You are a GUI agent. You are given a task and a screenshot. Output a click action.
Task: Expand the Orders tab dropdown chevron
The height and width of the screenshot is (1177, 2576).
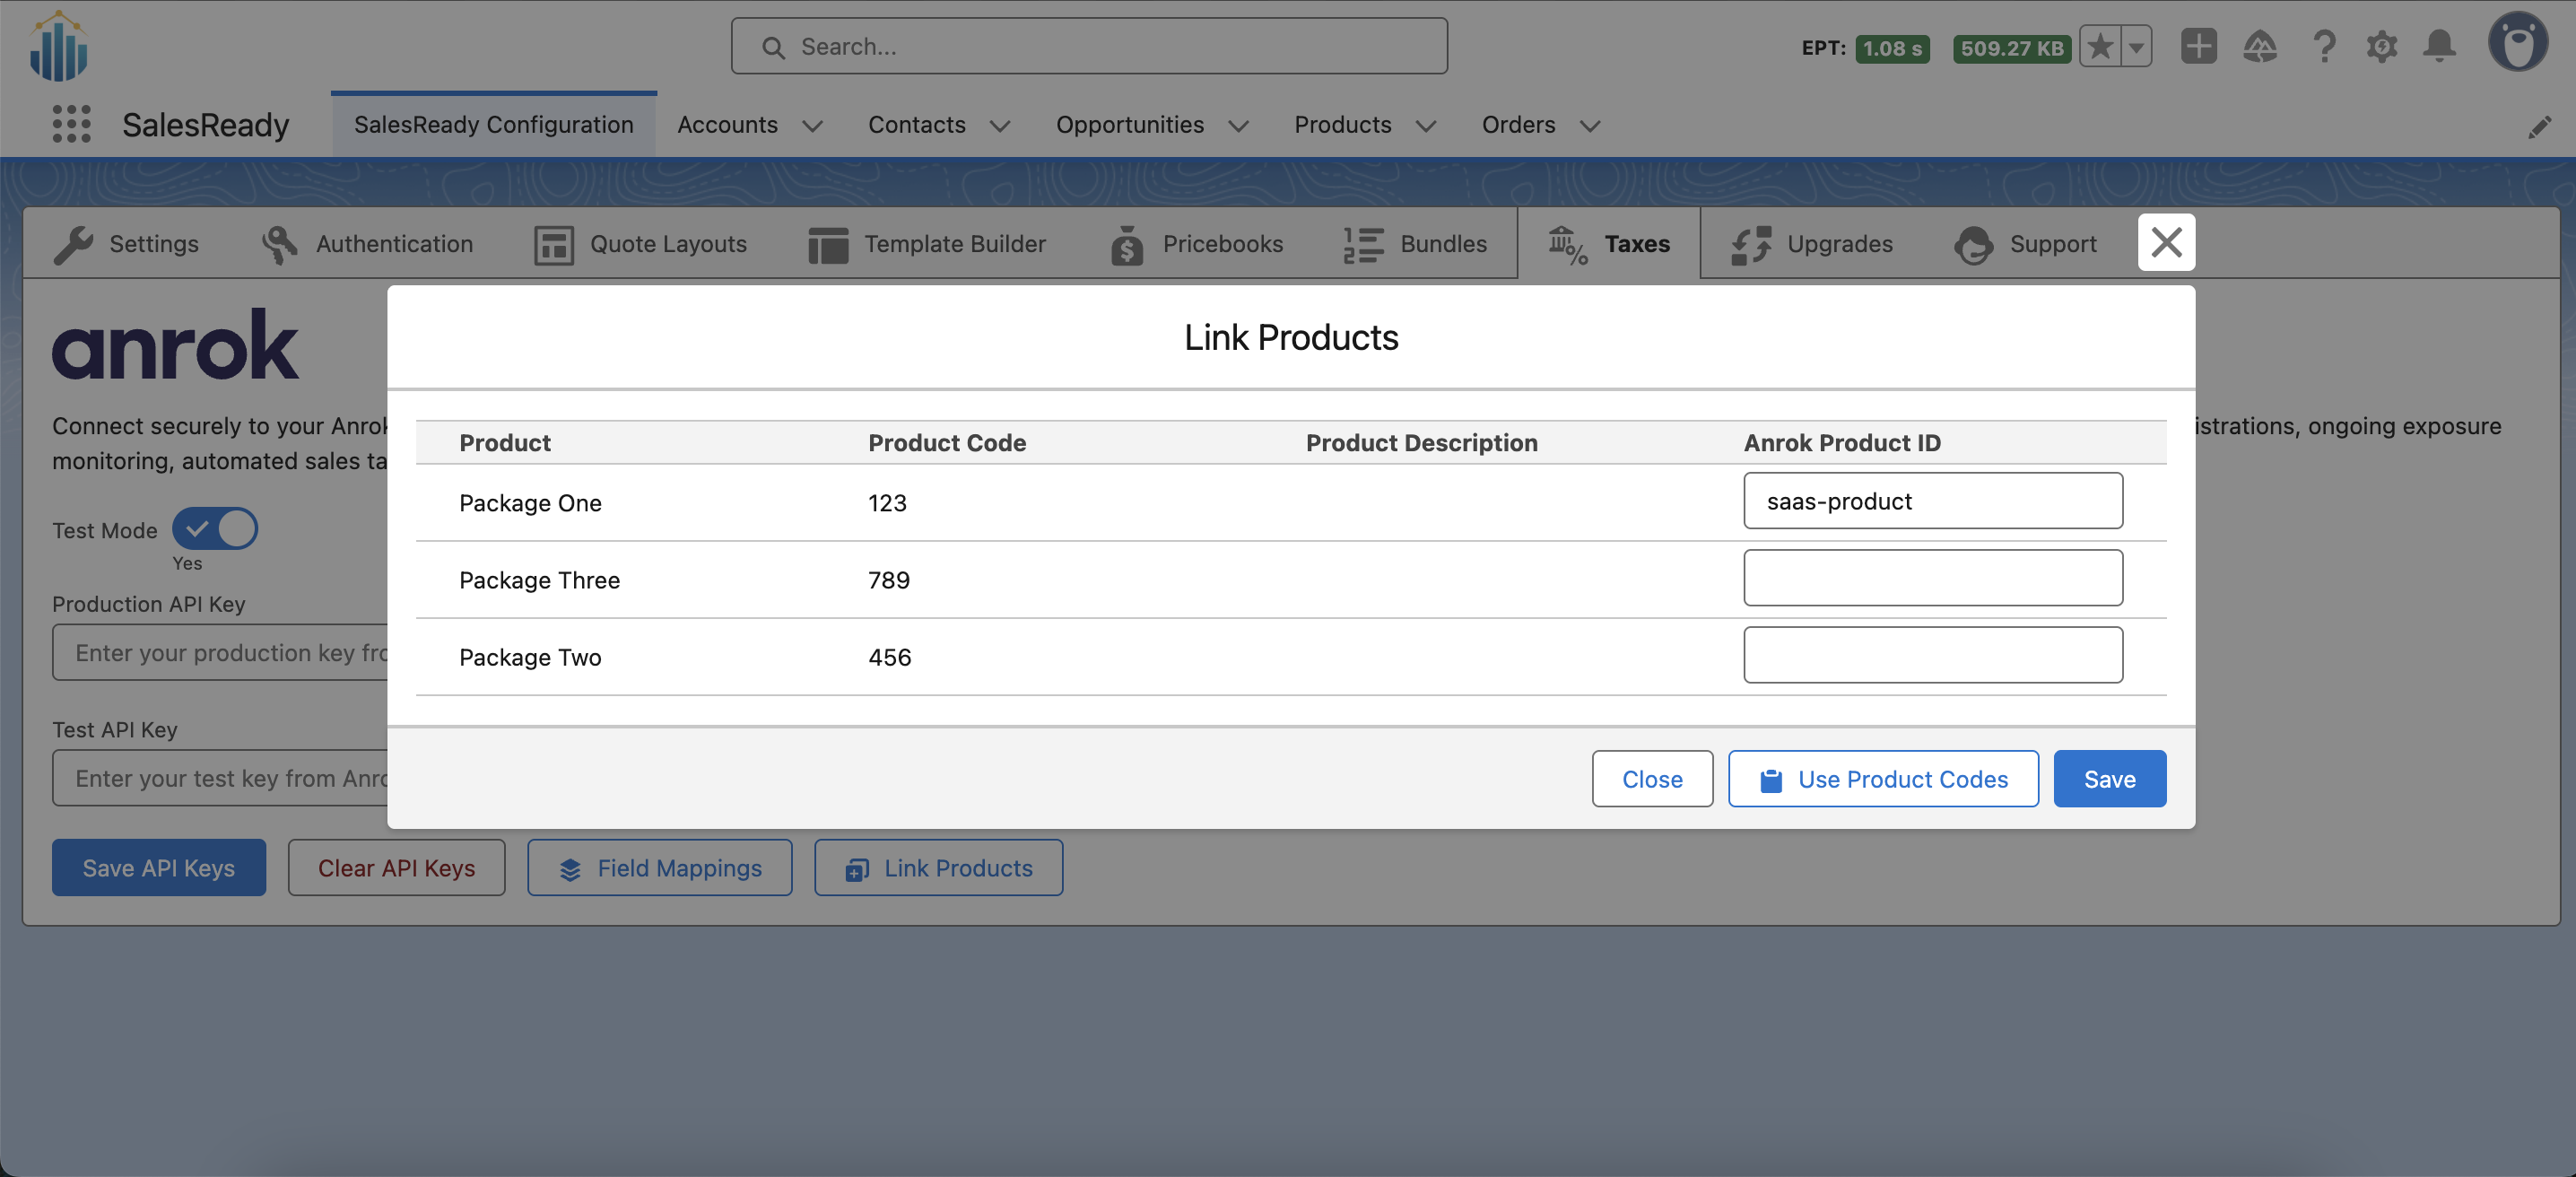(1590, 126)
